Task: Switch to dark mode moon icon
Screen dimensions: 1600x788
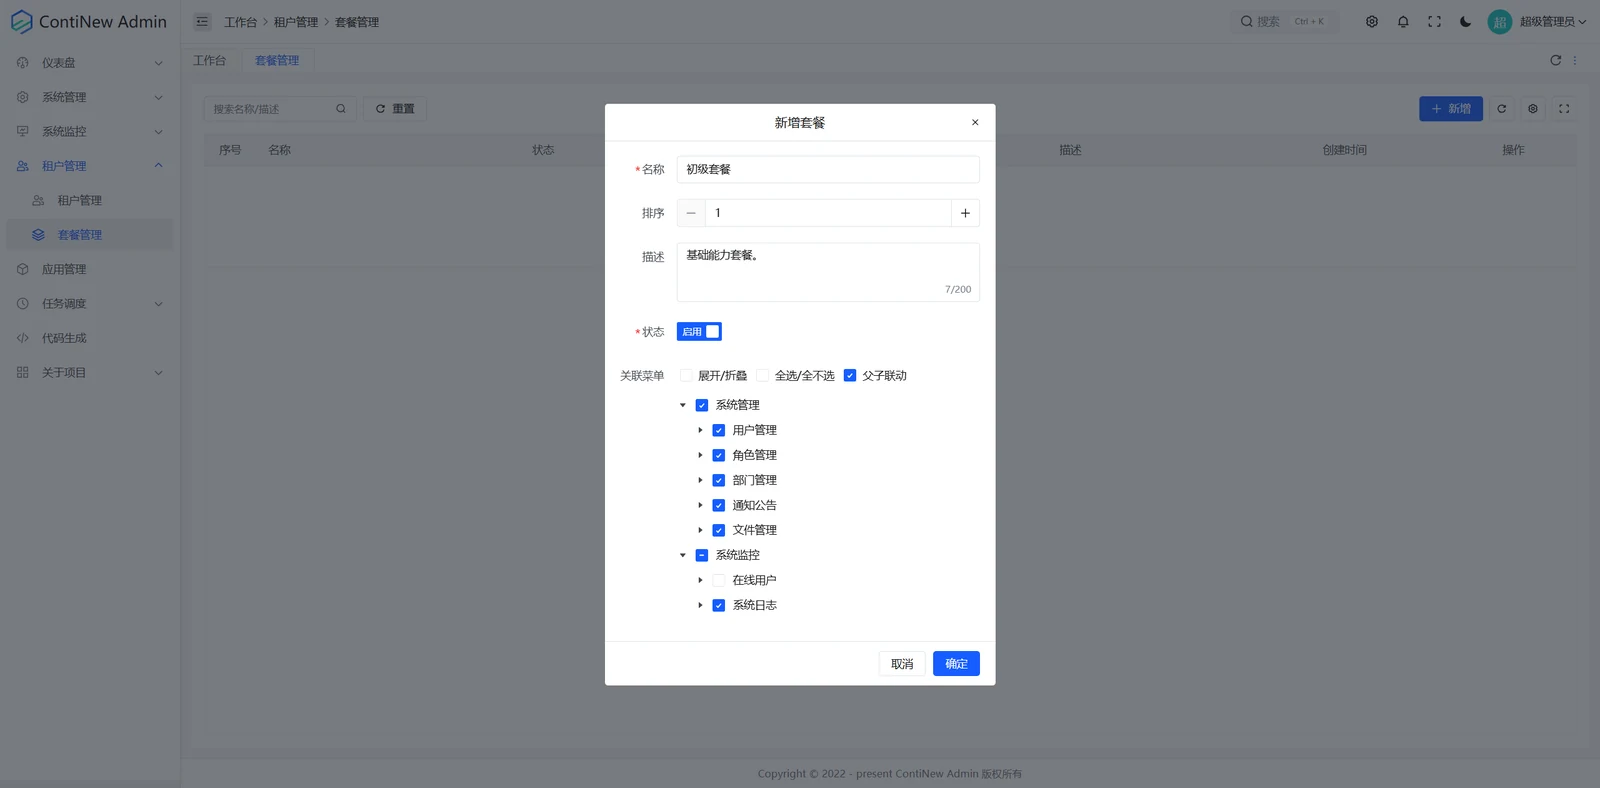Action: coord(1465,21)
